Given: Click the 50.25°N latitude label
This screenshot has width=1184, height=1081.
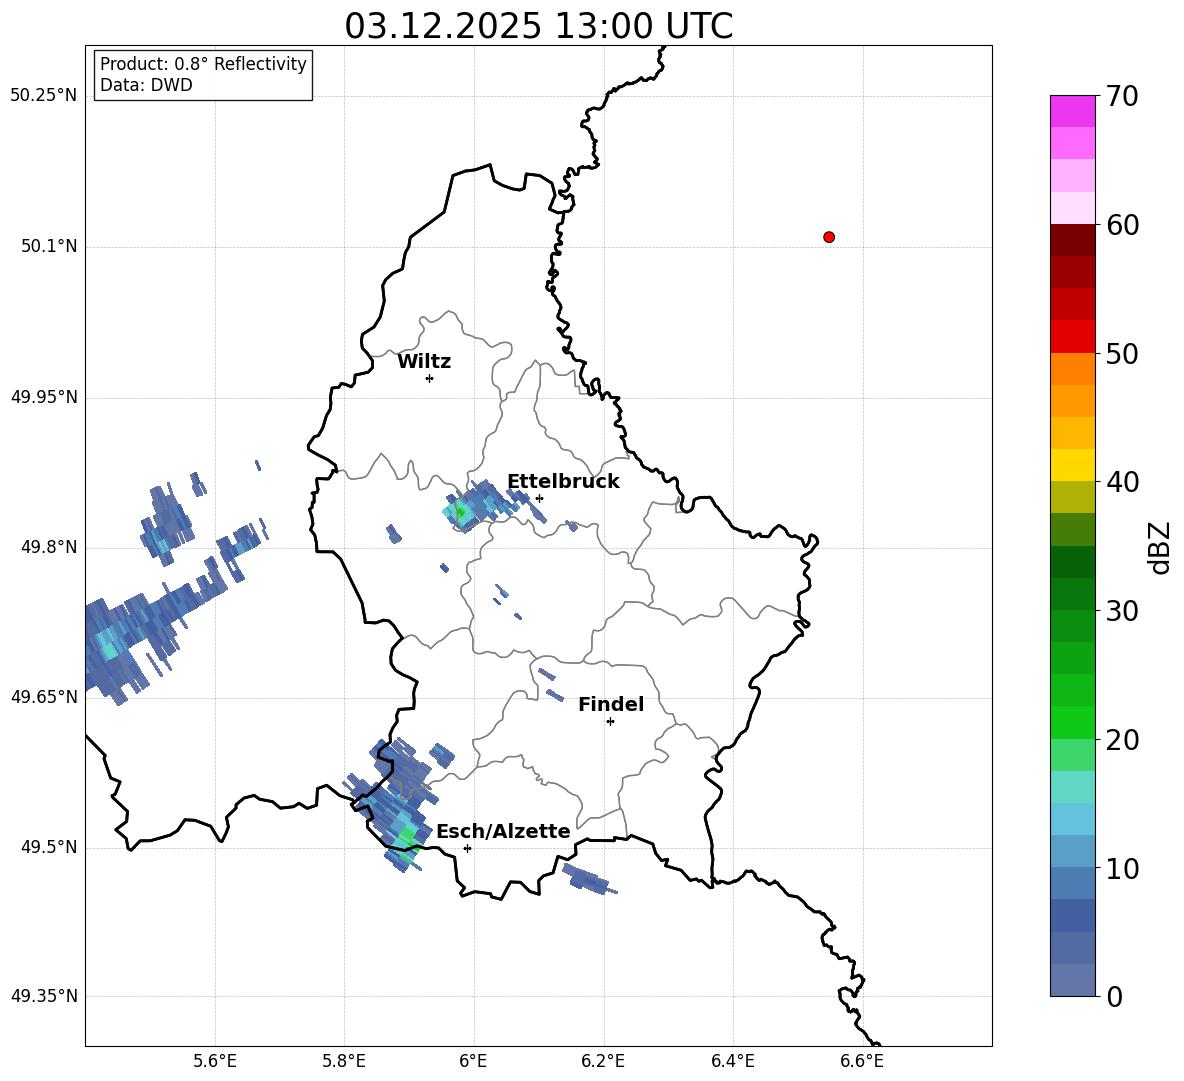Looking at the screenshot, I should point(44,96).
